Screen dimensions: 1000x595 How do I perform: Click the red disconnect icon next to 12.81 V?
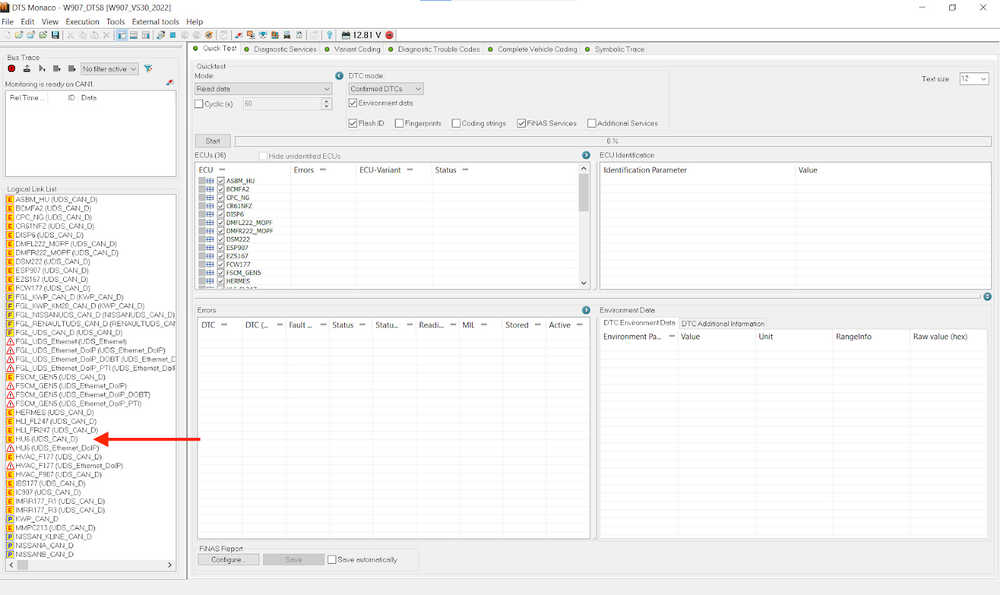(389, 35)
